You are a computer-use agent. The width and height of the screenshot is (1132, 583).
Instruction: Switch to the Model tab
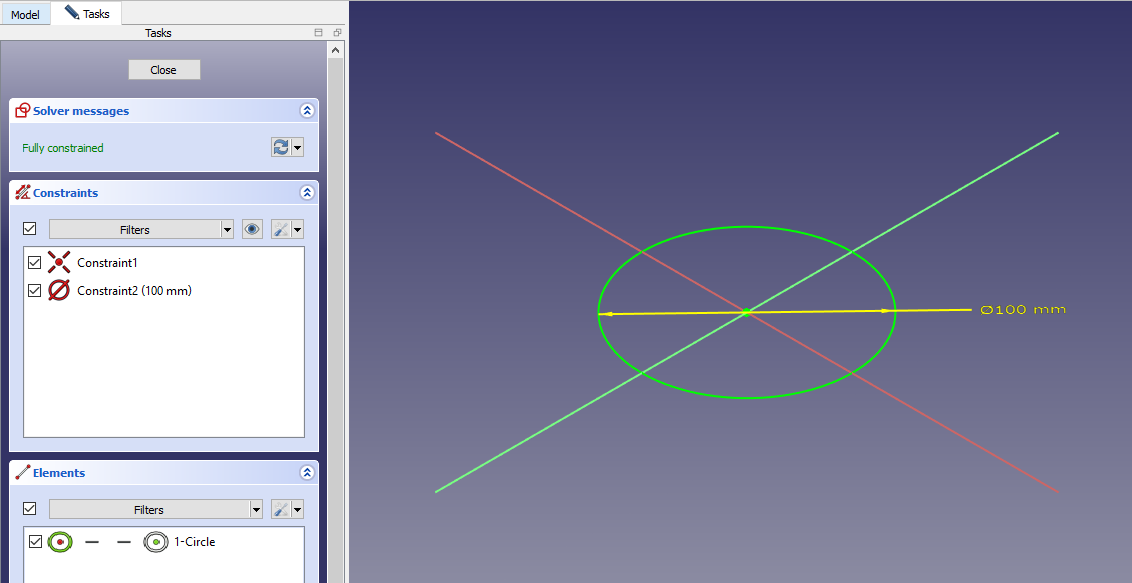[25, 15]
